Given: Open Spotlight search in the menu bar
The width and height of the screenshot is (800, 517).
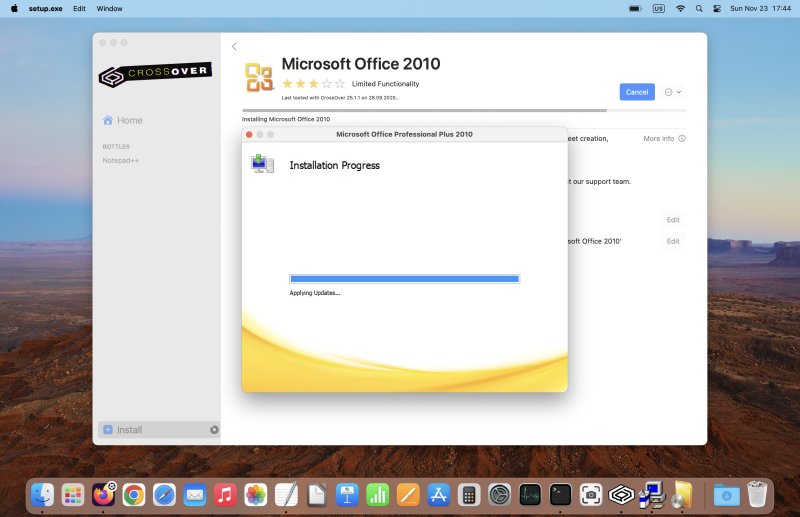Looking at the screenshot, I should point(699,8).
